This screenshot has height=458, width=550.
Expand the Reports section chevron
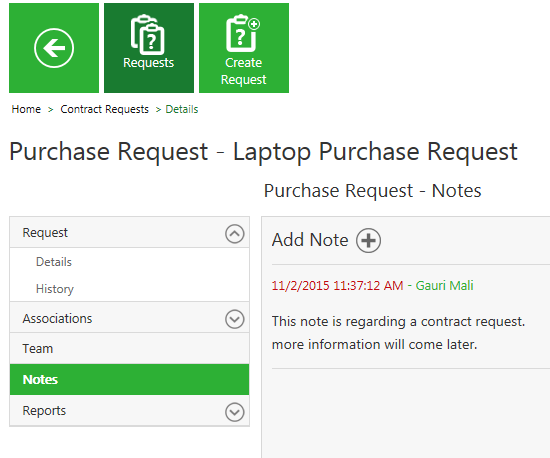pyautogui.click(x=235, y=412)
